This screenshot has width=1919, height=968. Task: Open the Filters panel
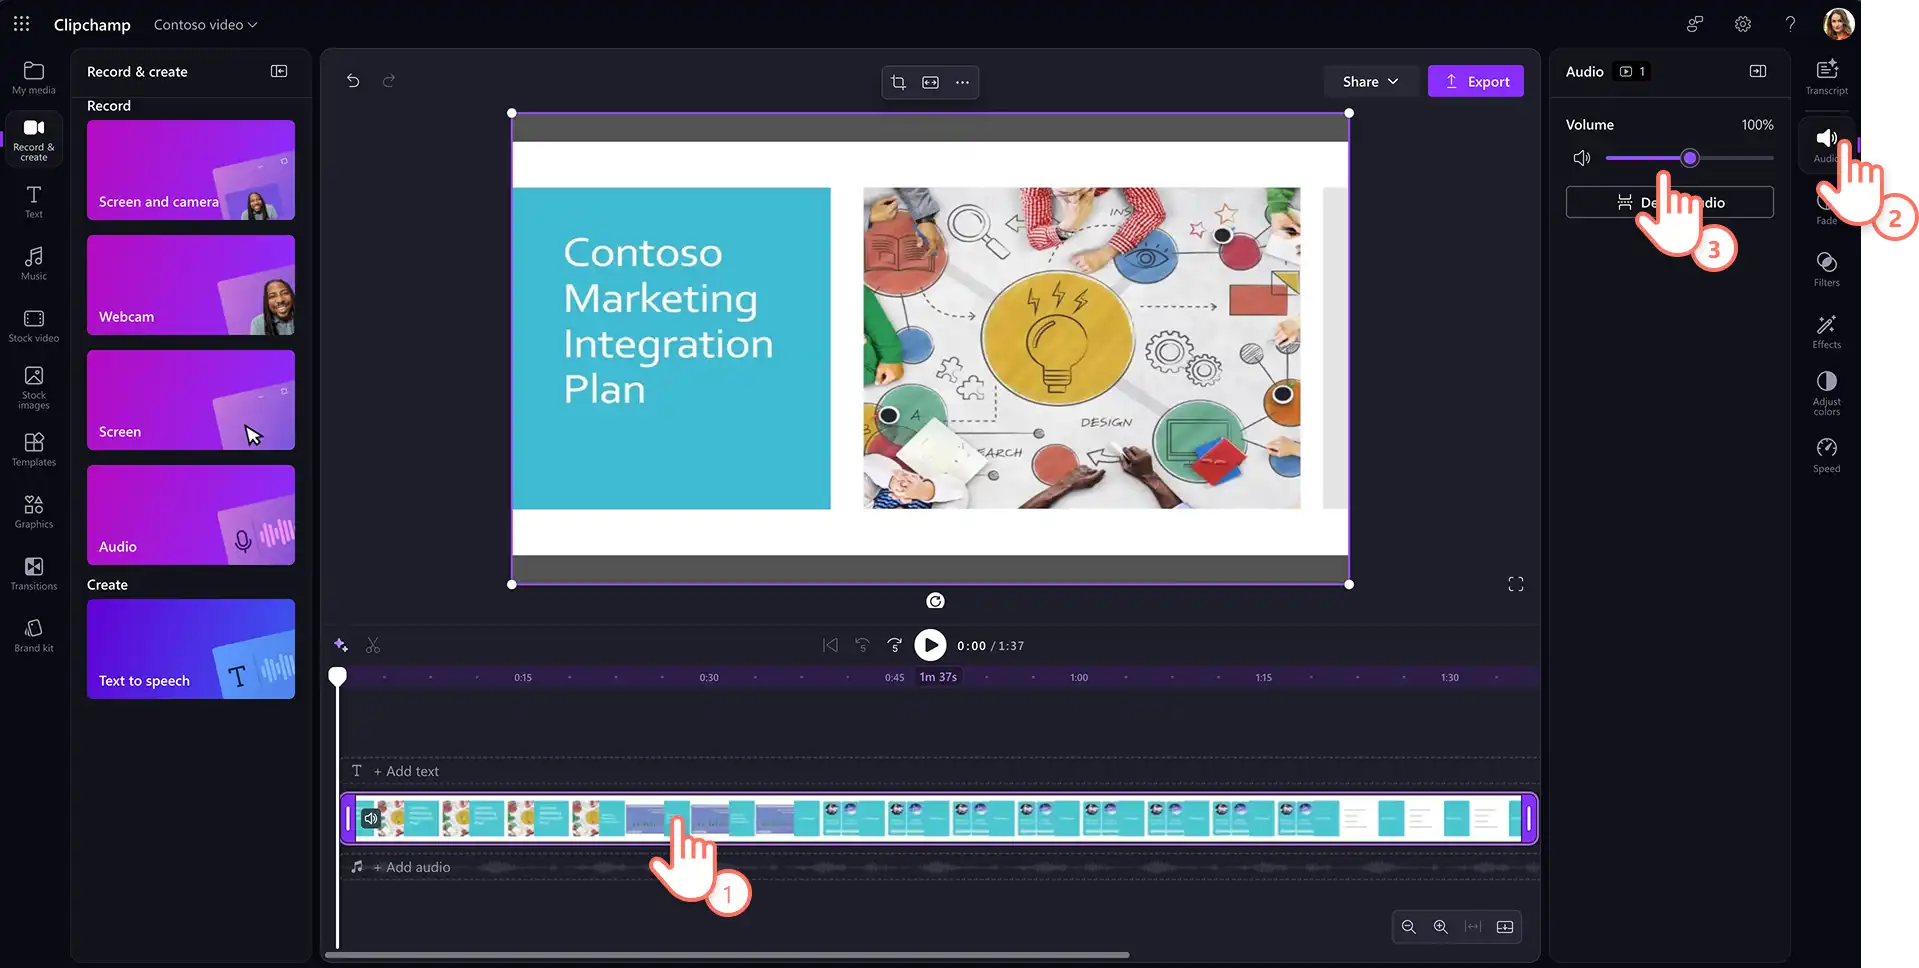[1826, 269]
